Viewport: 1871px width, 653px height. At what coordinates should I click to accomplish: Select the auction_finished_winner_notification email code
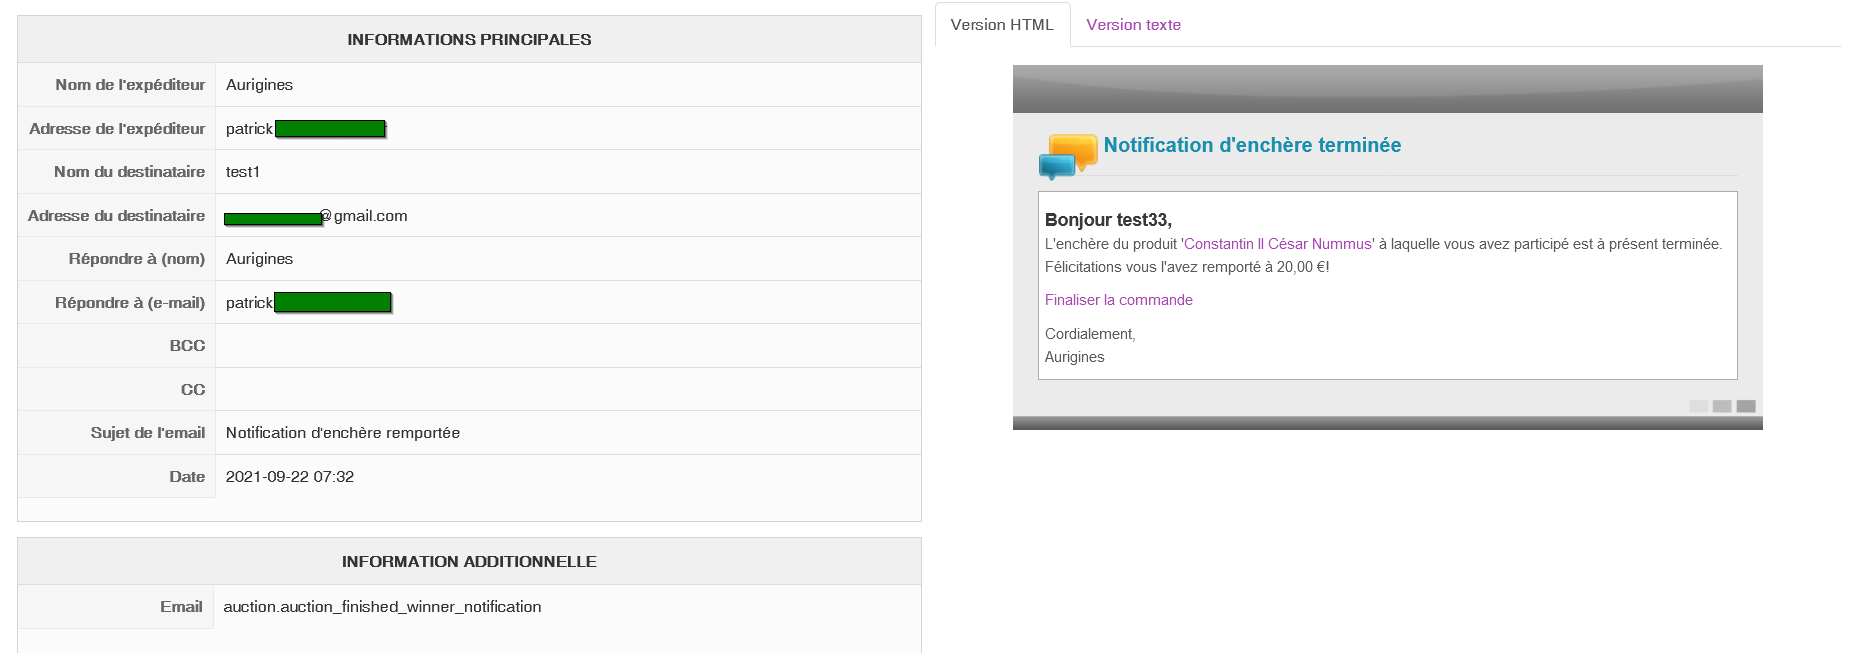pos(382,607)
